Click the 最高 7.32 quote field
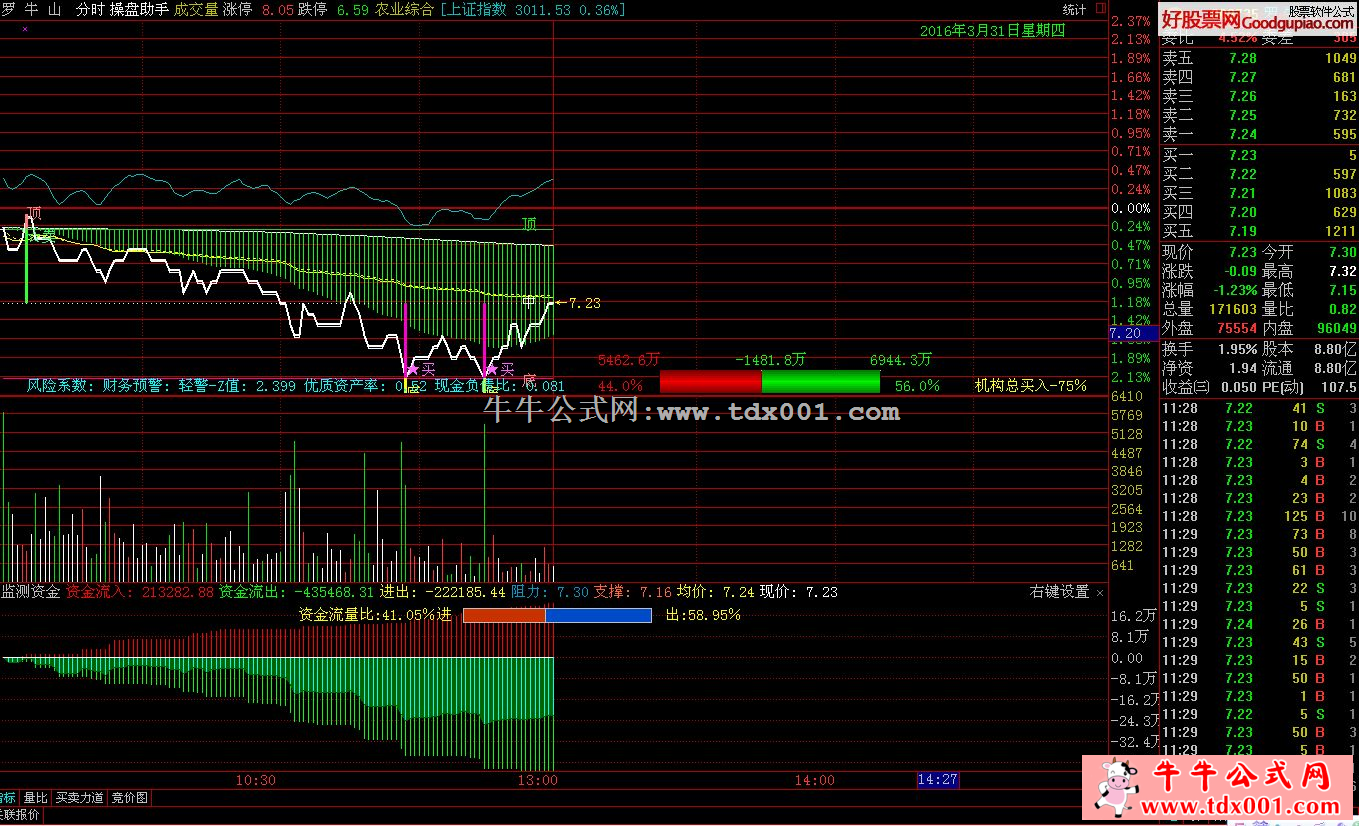This screenshot has width=1359, height=826. click(1309, 271)
